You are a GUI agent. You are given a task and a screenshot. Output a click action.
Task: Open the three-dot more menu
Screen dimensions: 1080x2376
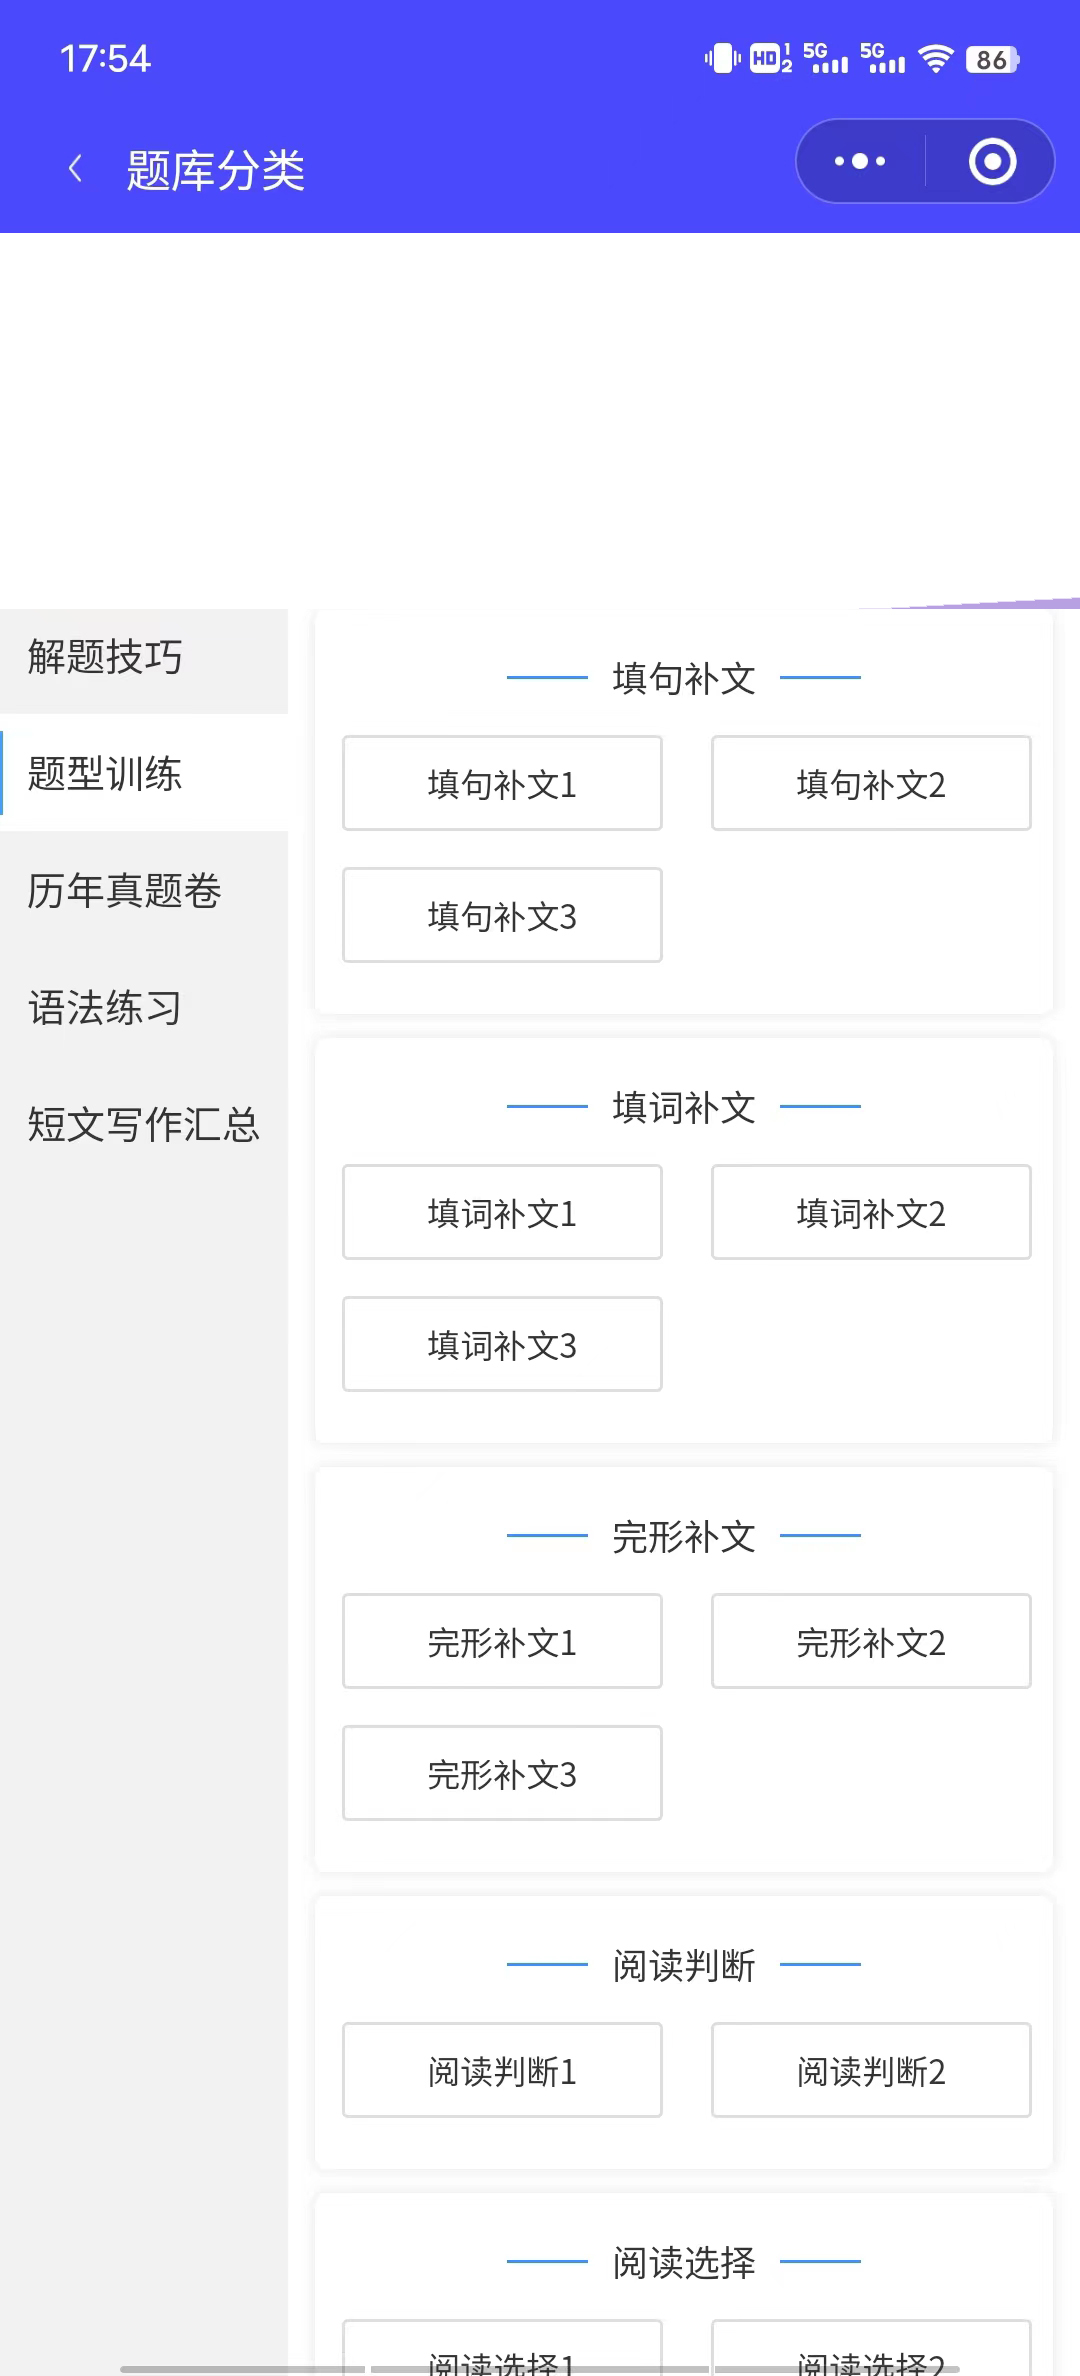(x=860, y=161)
